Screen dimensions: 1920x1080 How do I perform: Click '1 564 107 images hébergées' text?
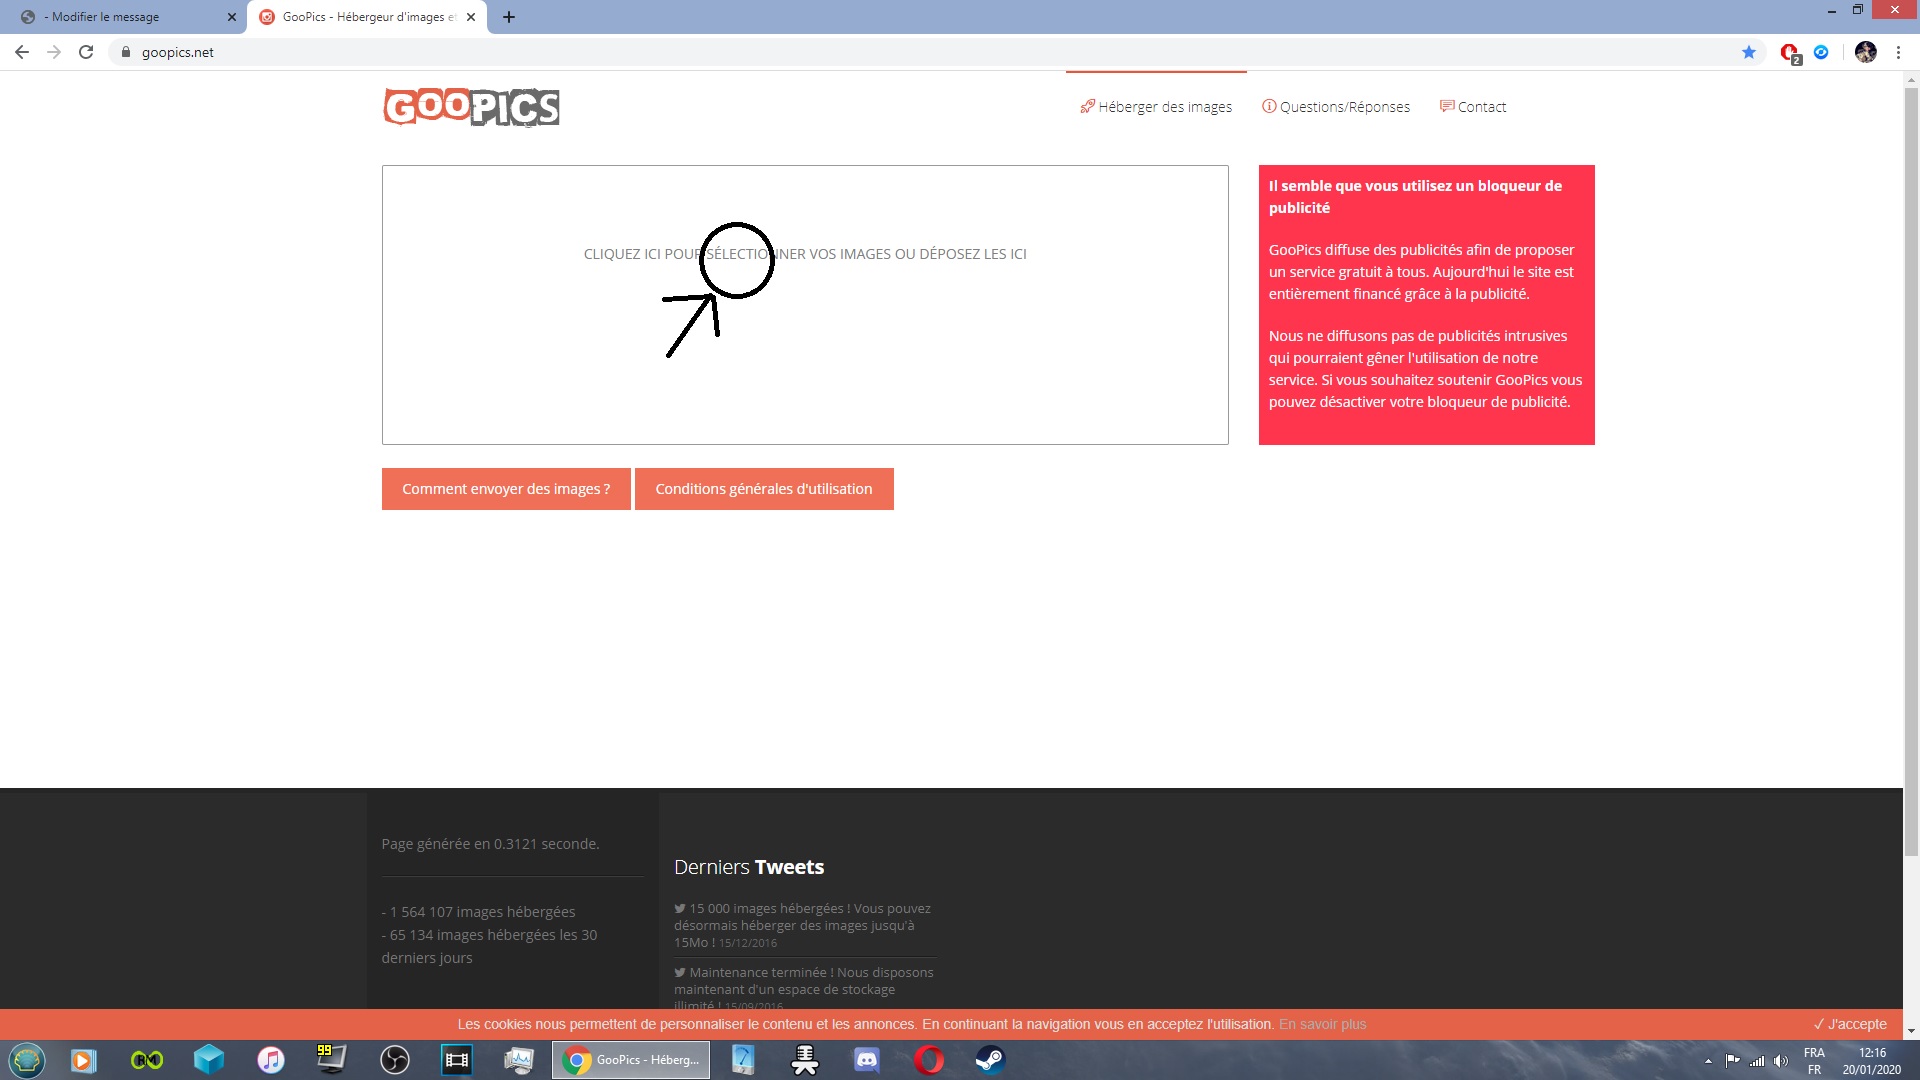(x=478, y=912)
